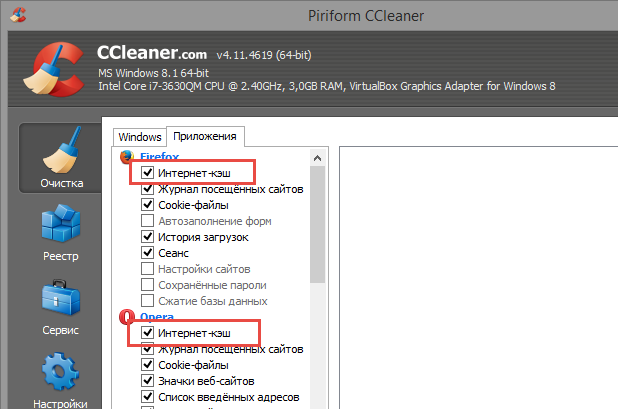The height and width of the screenshot is (409, 618).
Task: Enable Сжатие базы данных checkbox
Action: [x=147, y=301]
